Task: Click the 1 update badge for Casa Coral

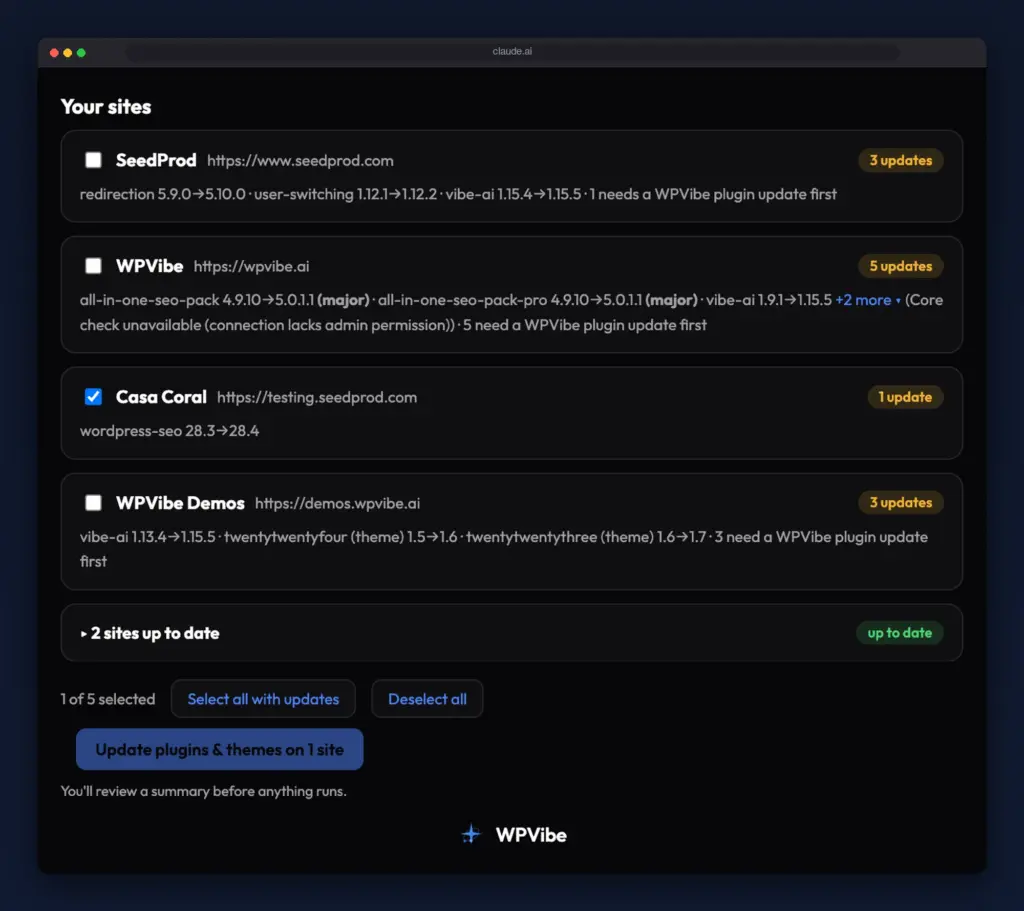Action: point(905,396)
